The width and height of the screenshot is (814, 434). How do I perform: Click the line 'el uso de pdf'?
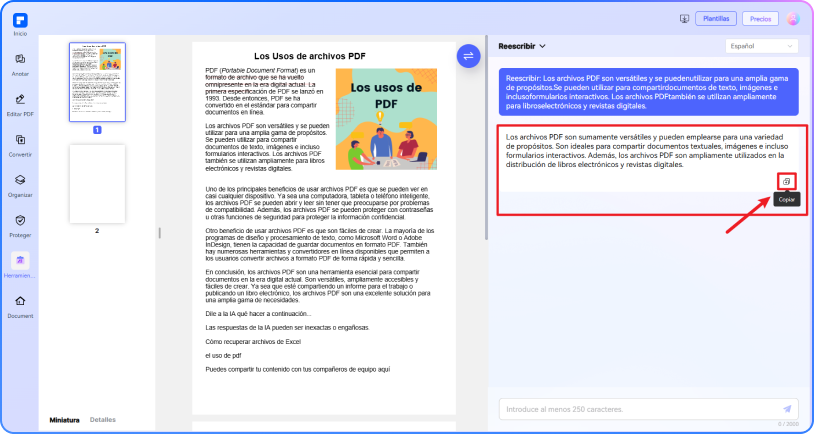(x=223, y=356)
